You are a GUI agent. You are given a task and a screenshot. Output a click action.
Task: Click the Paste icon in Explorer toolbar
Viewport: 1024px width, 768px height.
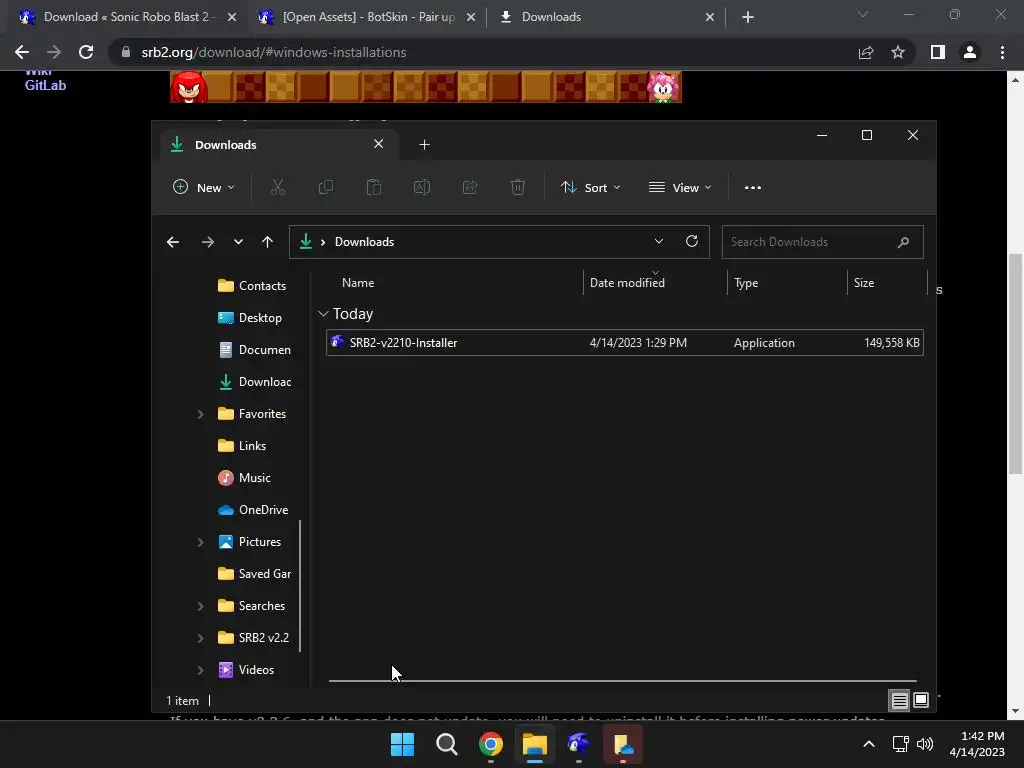pyautogui.click(x=374, y=187)
